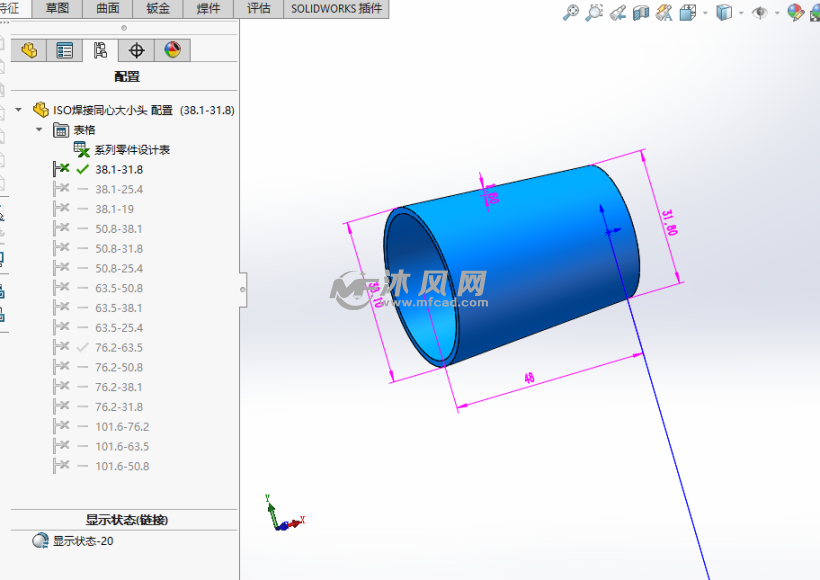Open the DisplayManager color ball tab
This screenshot has width=820, height=580.
point(172,50)
